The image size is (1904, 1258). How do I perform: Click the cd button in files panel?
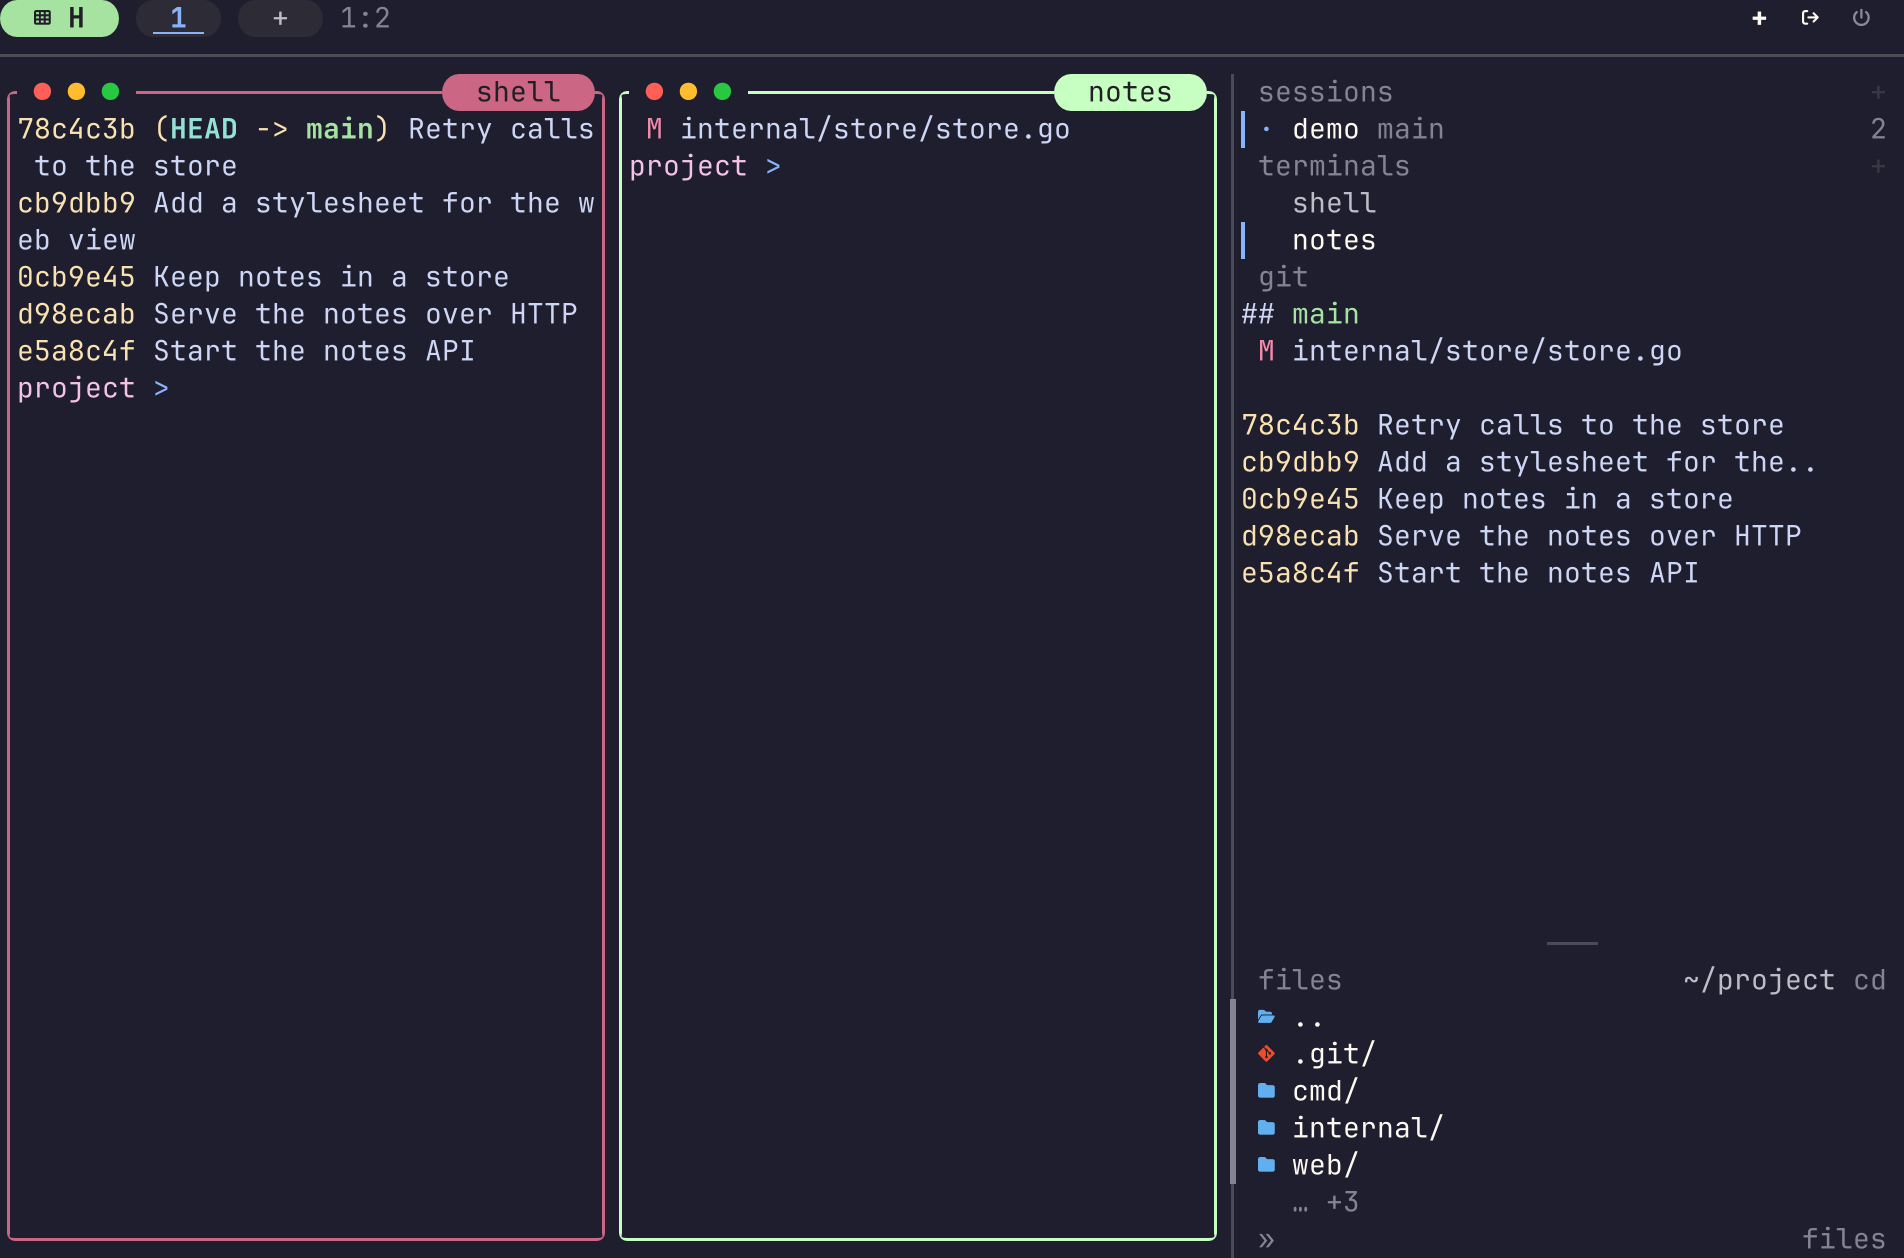[1869, 980]
